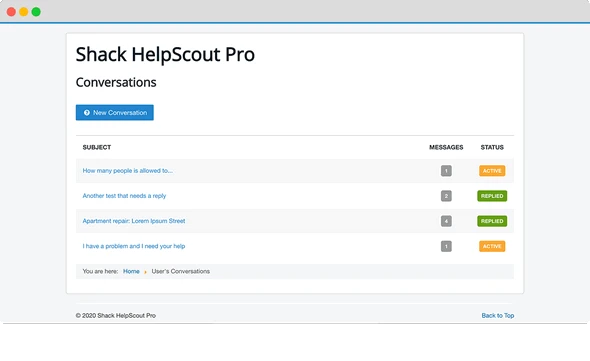Click message count badge for 'Apartment repair' row
This screenshot has width=590, height=361.
point(446,221)
